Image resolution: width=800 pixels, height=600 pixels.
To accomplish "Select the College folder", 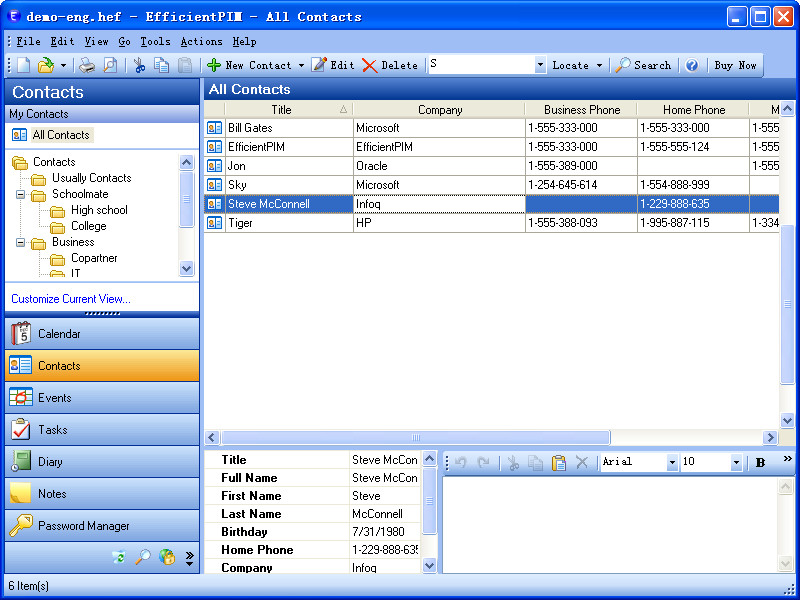I will tap(89, 226).
